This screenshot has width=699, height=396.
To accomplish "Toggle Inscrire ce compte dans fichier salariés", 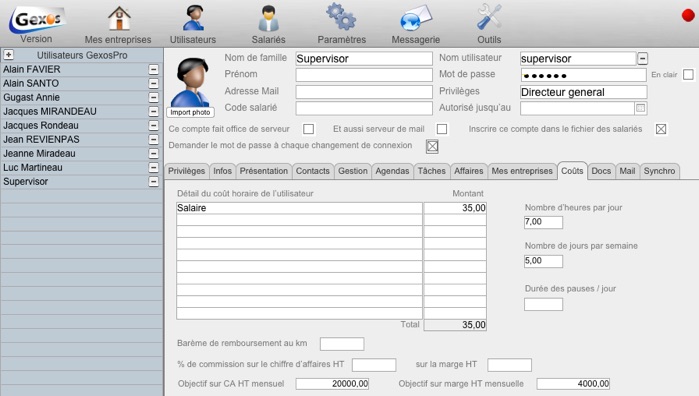I will (x=661, y=129).
